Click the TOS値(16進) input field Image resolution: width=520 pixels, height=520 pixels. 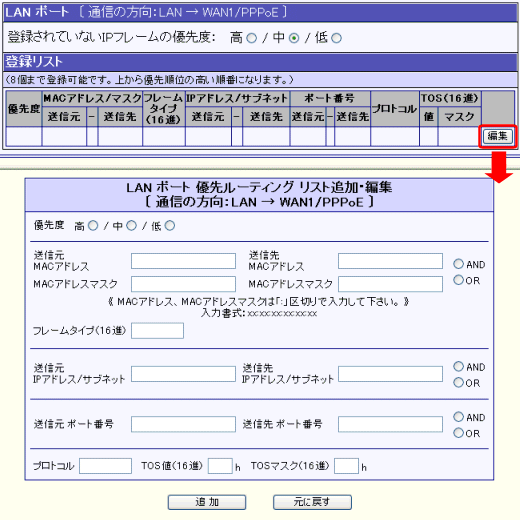tap(220, 466)
